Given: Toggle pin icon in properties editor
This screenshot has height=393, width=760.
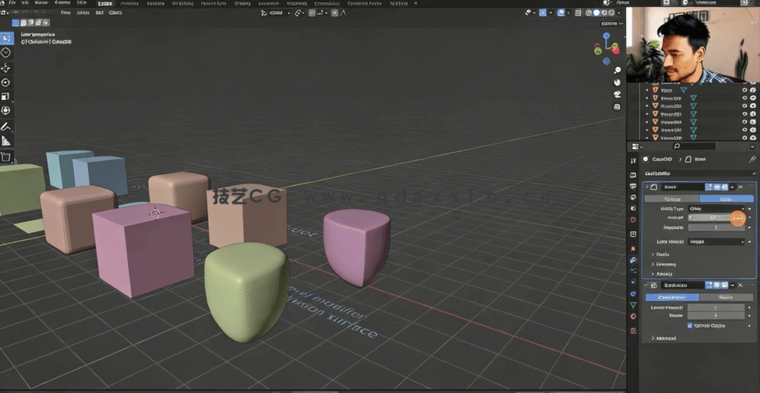Looking at the screenshot, I should coord(752,159).
